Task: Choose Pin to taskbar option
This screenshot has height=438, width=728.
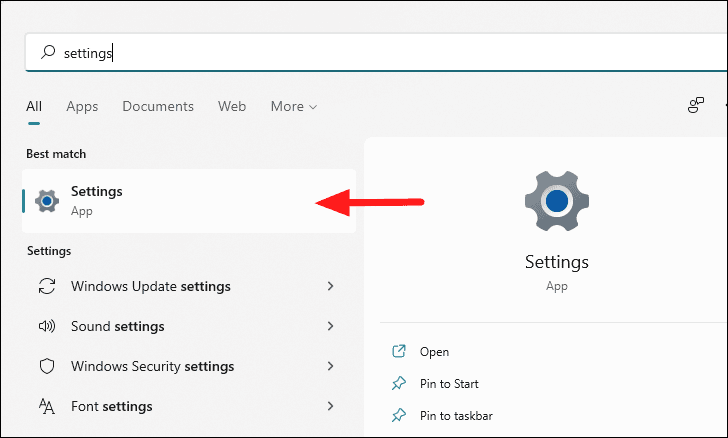Action: [456, 415]
